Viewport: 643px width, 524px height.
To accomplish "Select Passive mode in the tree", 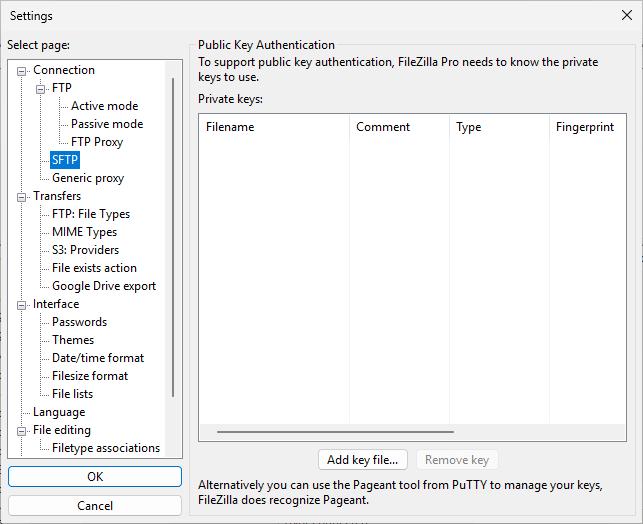I will (x=106, y=124).
